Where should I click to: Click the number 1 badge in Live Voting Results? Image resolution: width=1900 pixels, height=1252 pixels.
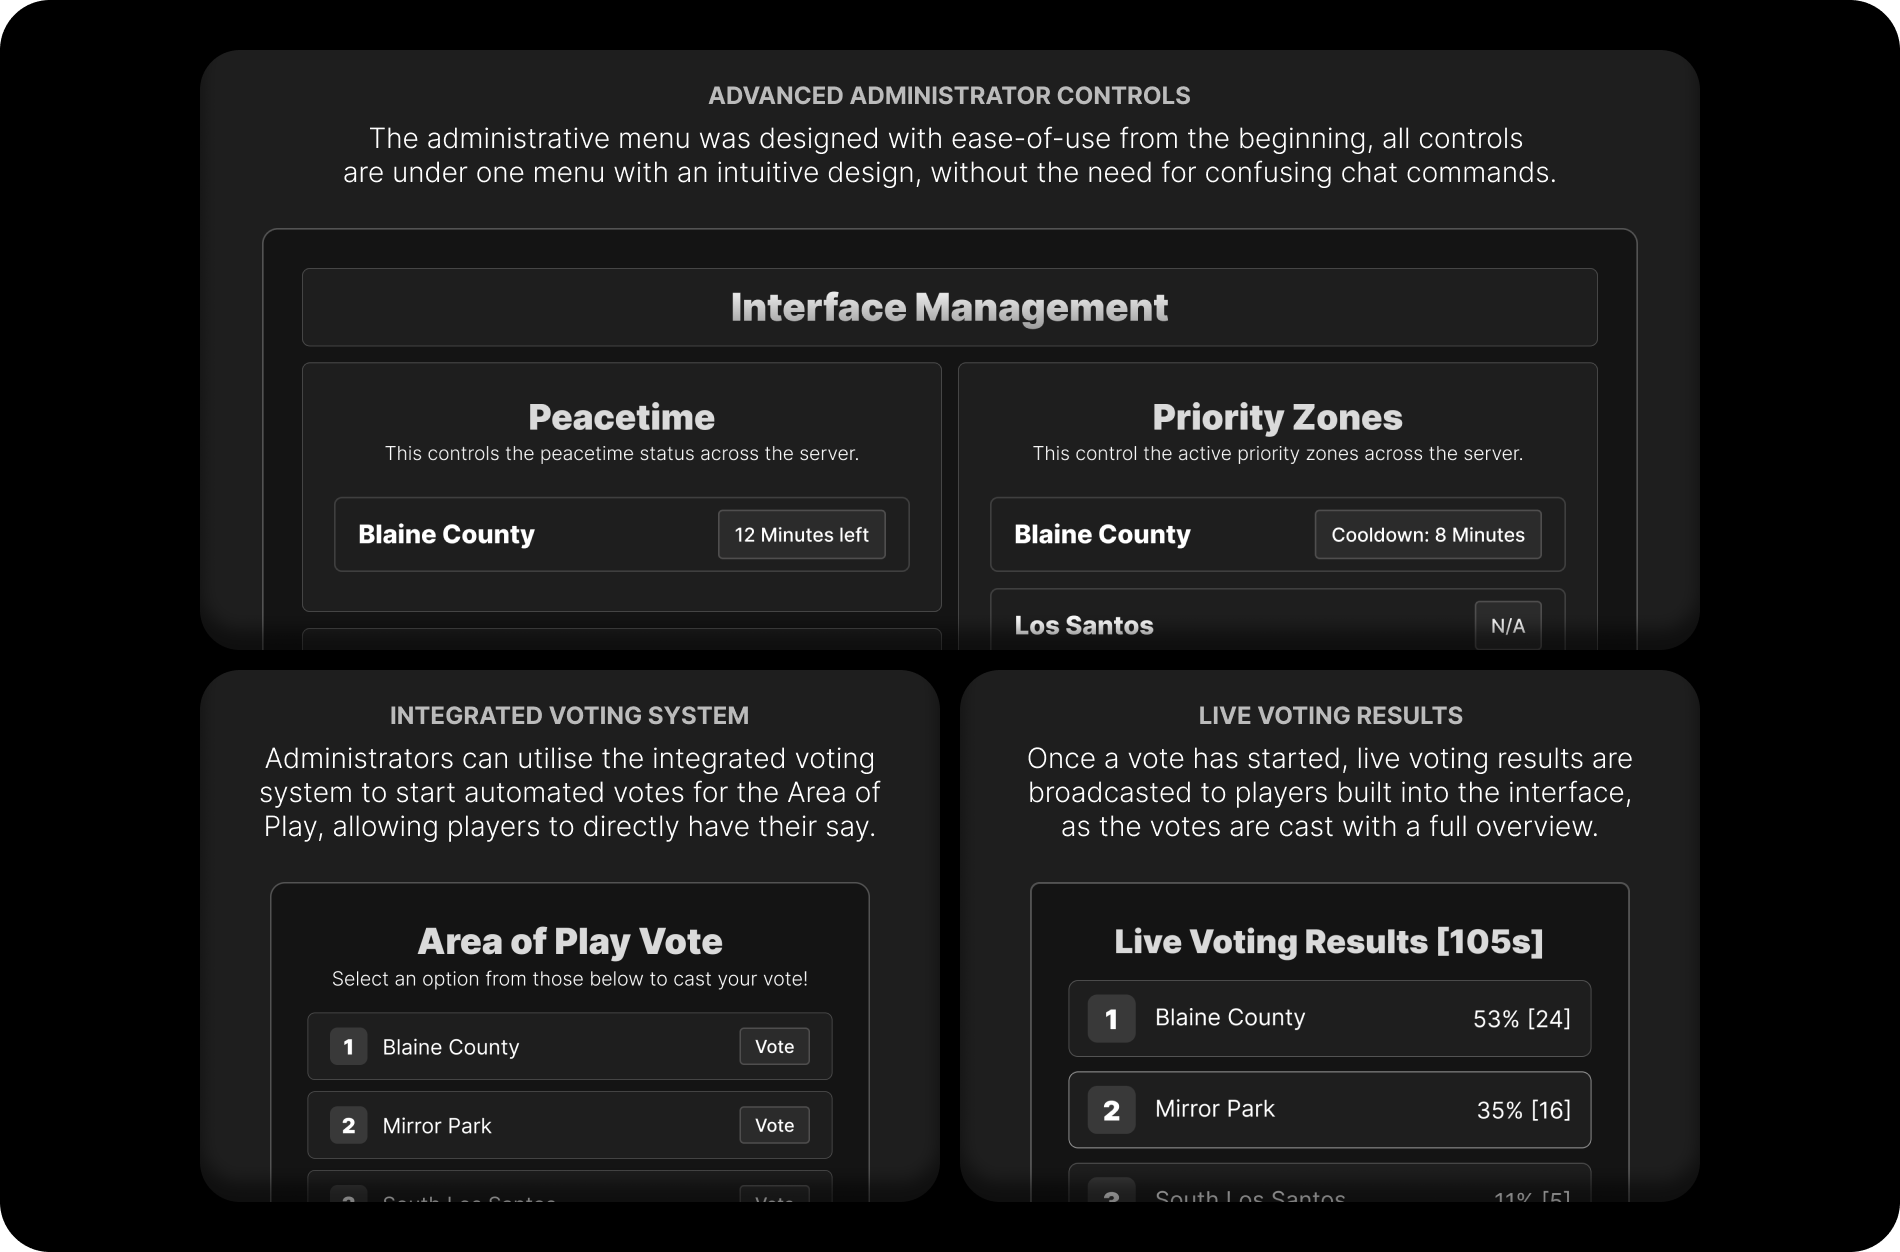[x=1111, y=1019]
